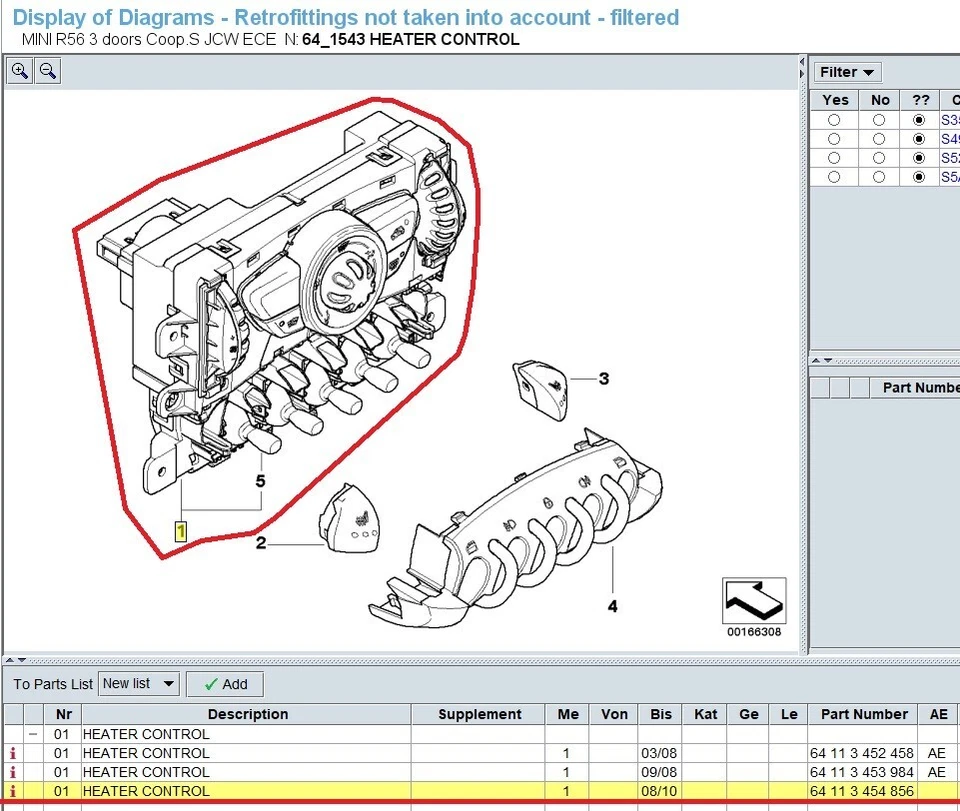
Task: Select No radio for S4 option row
Action: (x=879, y=139)
